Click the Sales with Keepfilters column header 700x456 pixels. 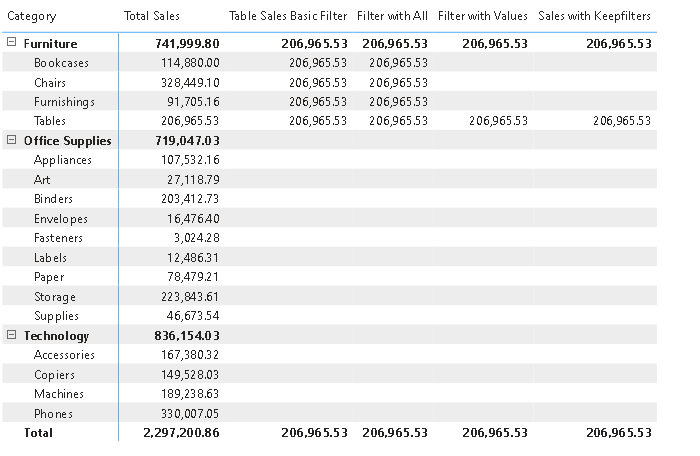coord(594,16)
